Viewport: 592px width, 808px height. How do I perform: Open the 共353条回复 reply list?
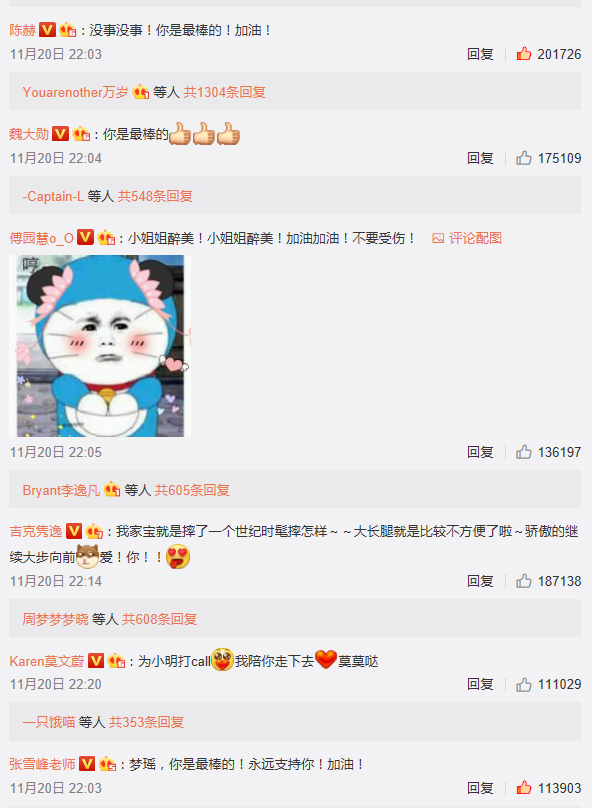pyautogui.click(x=146, y=722)
